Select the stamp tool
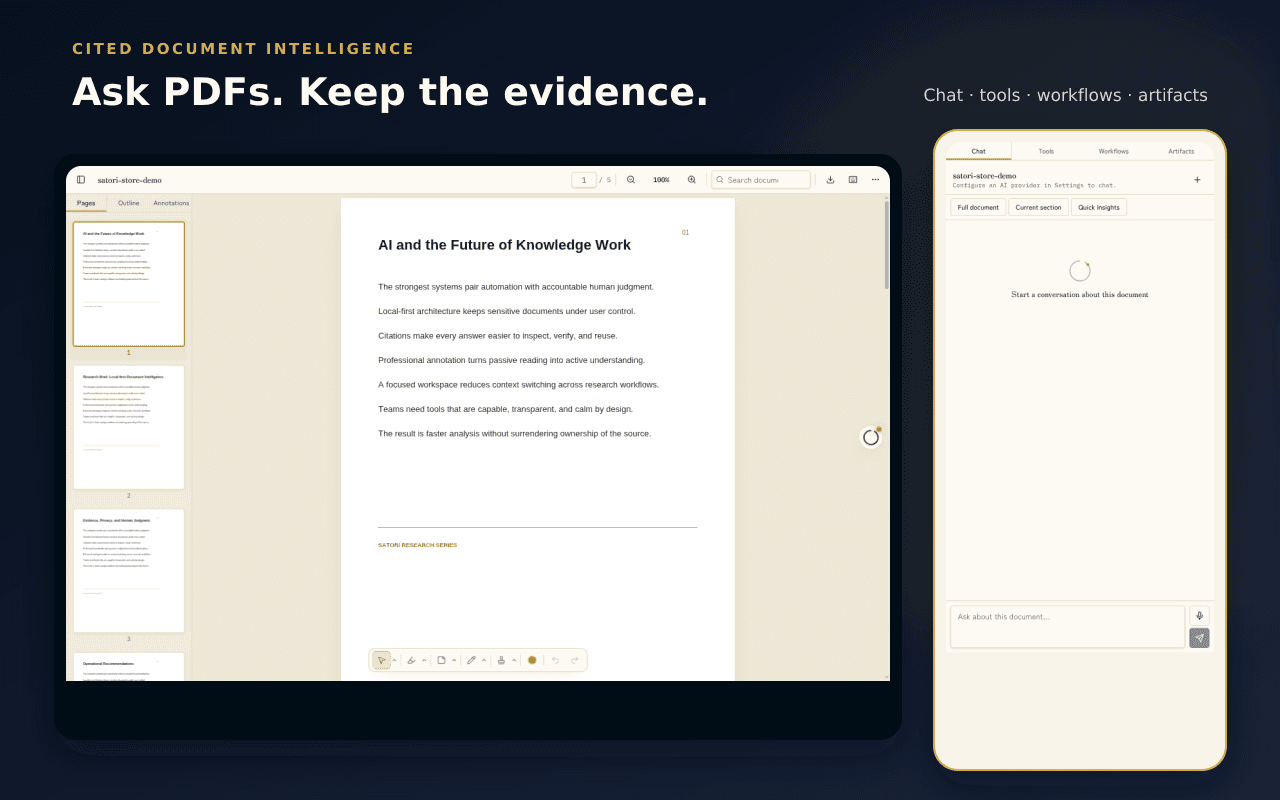The image size is (1280, 800). 501,660
